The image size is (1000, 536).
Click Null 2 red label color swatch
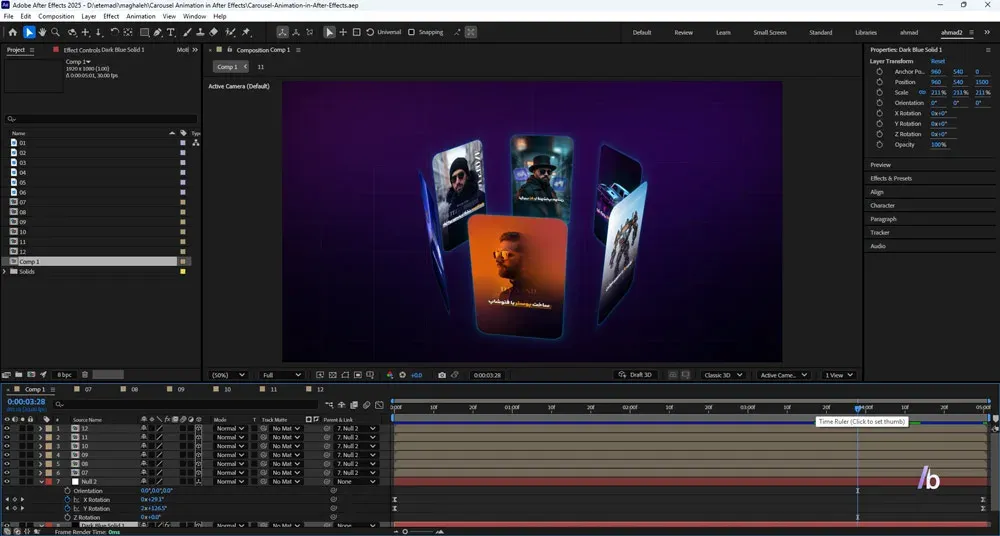[x=48, y=482]
